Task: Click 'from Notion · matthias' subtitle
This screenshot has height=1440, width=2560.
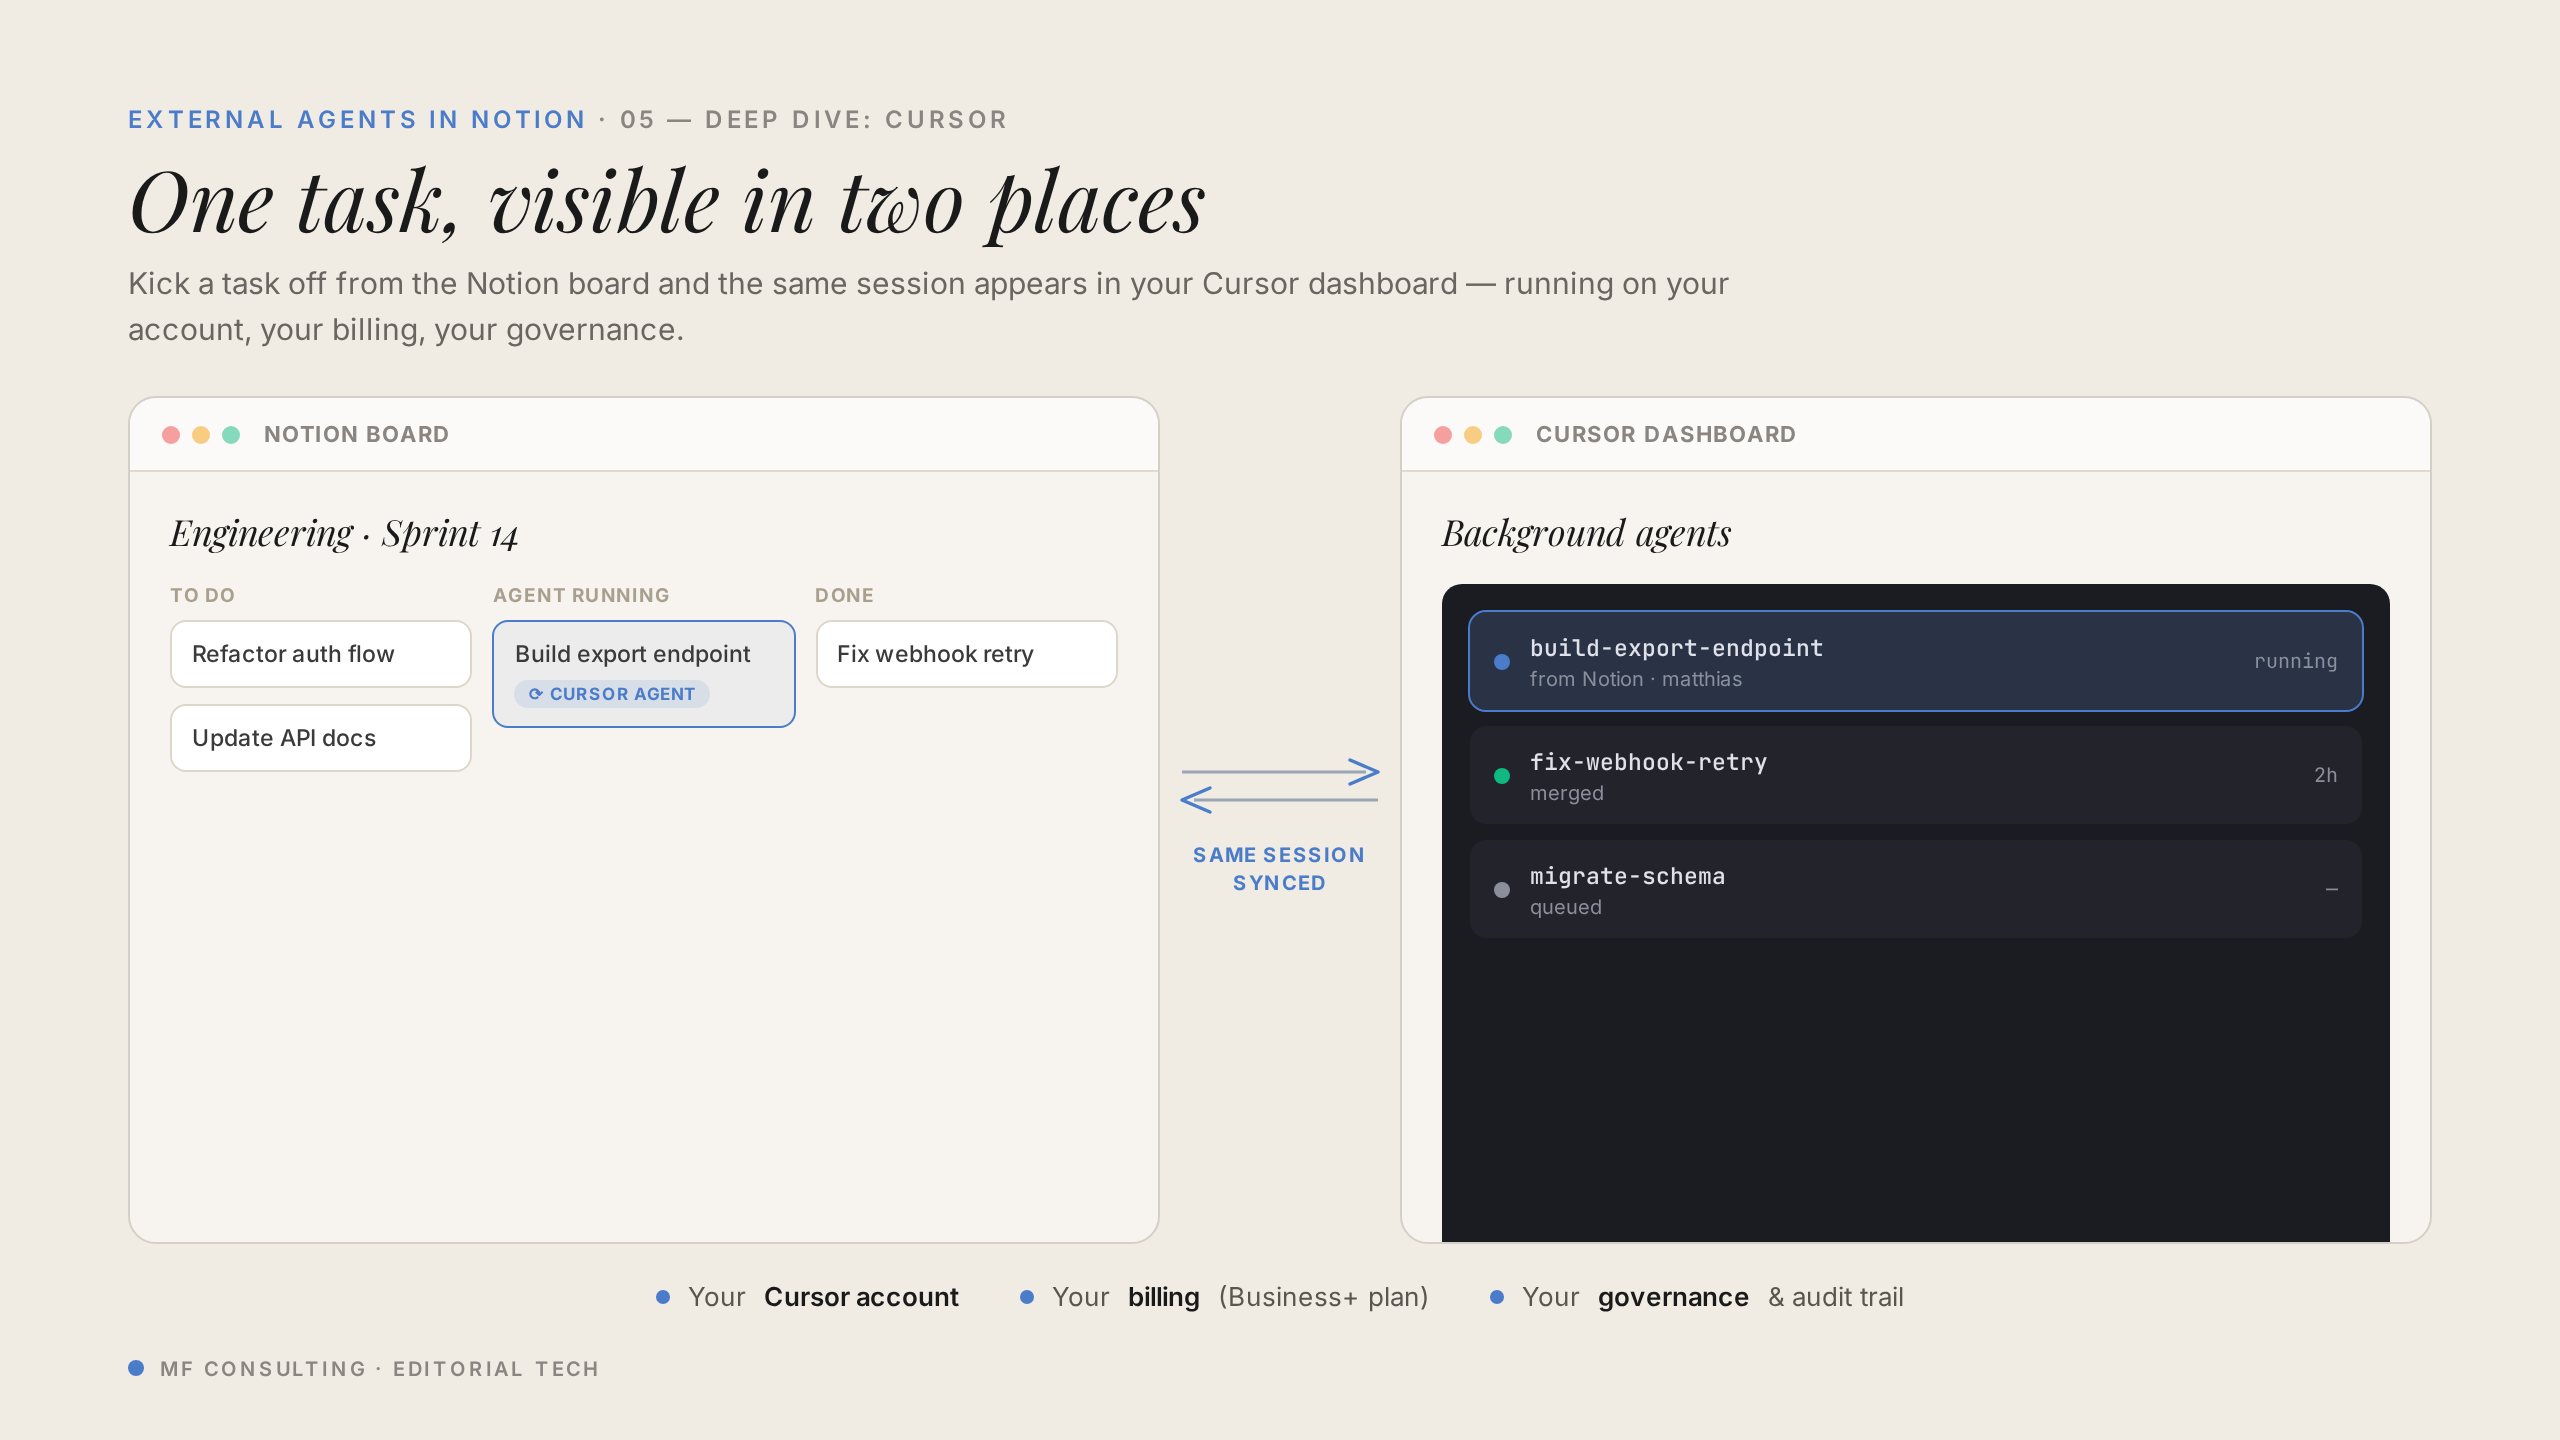Action: [x=1636, y=679]
